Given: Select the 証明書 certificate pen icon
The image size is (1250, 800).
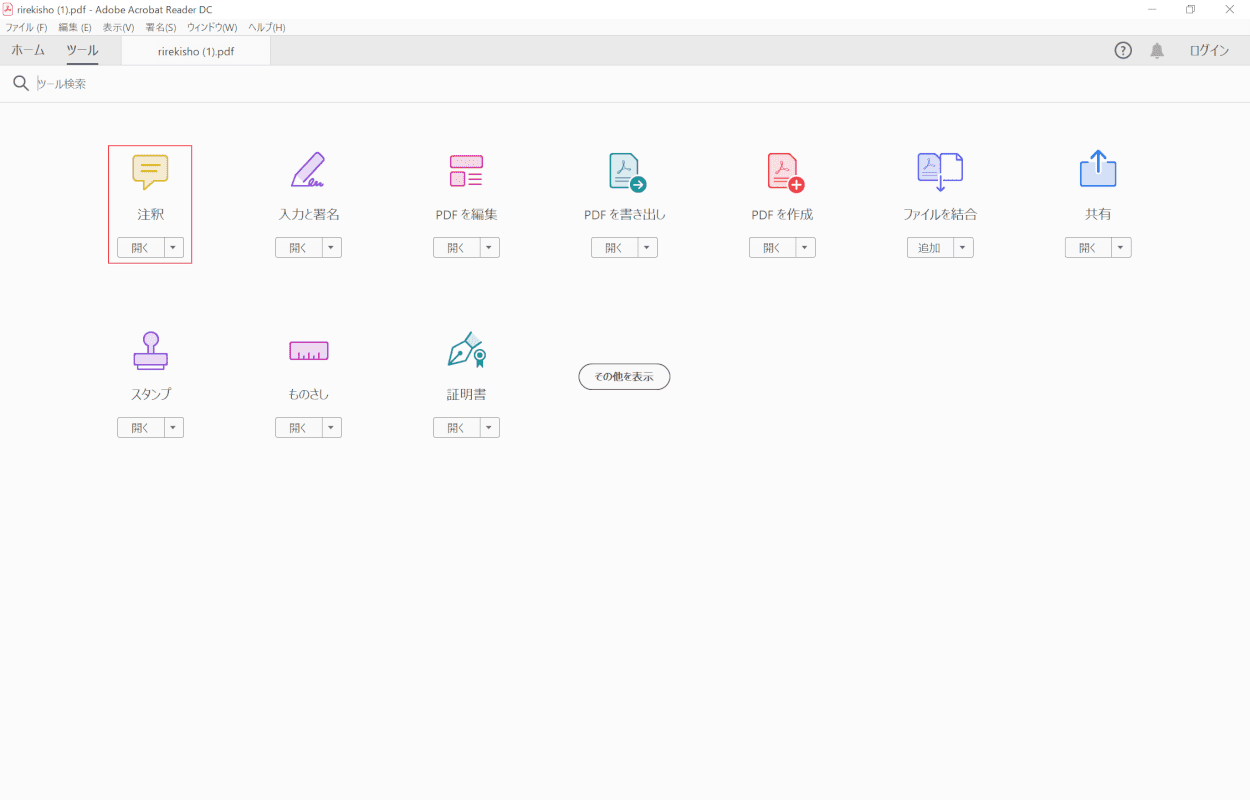Looking at the screenshot, I should click(466, 351).
